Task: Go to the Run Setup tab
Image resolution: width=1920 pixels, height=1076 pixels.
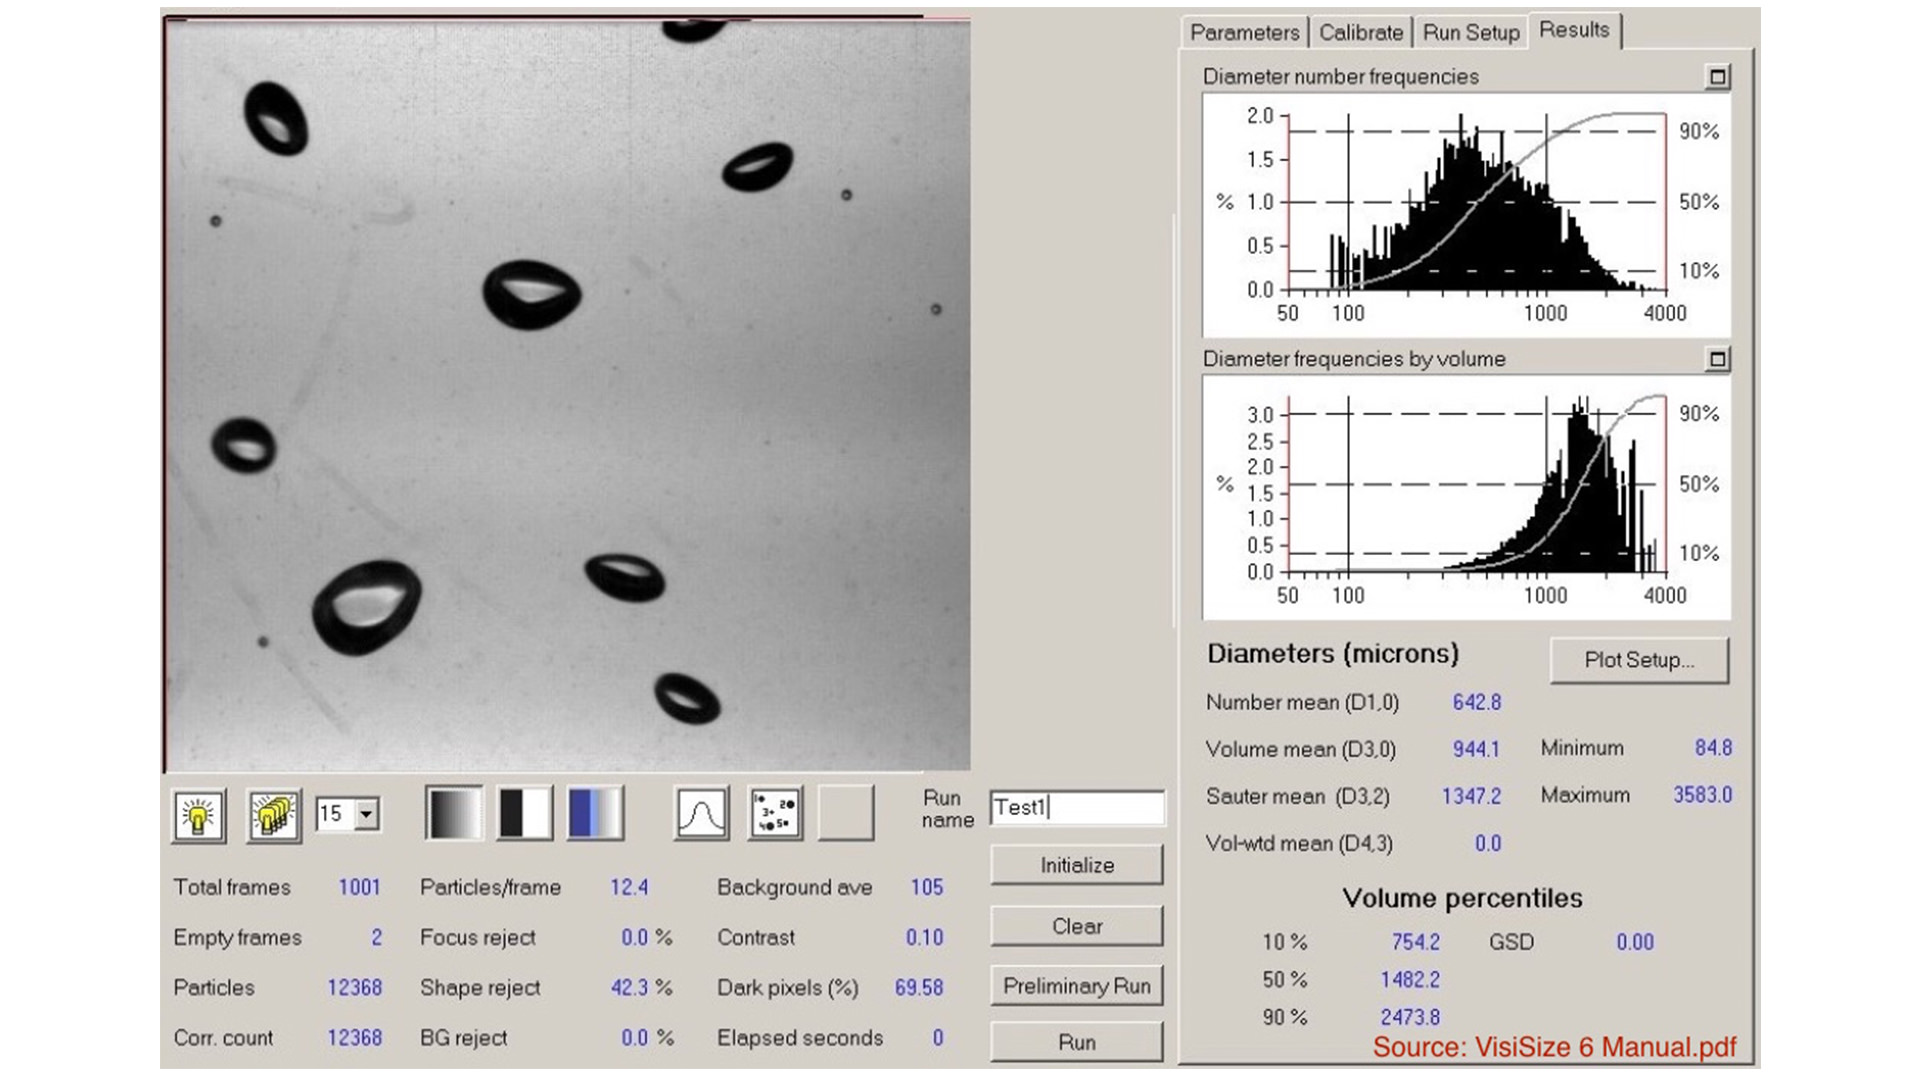Action: pos(1470,32)
